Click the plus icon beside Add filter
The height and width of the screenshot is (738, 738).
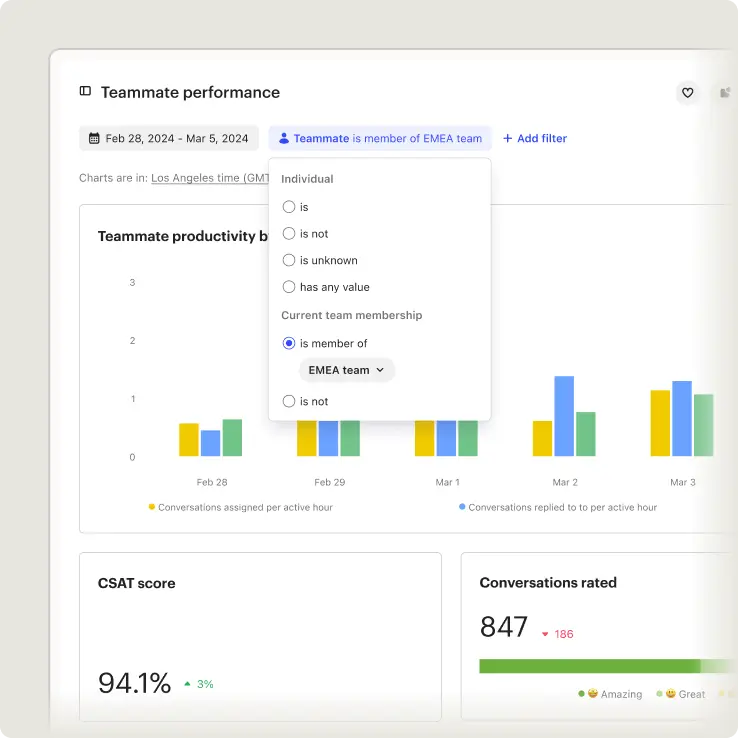[507, 139]
